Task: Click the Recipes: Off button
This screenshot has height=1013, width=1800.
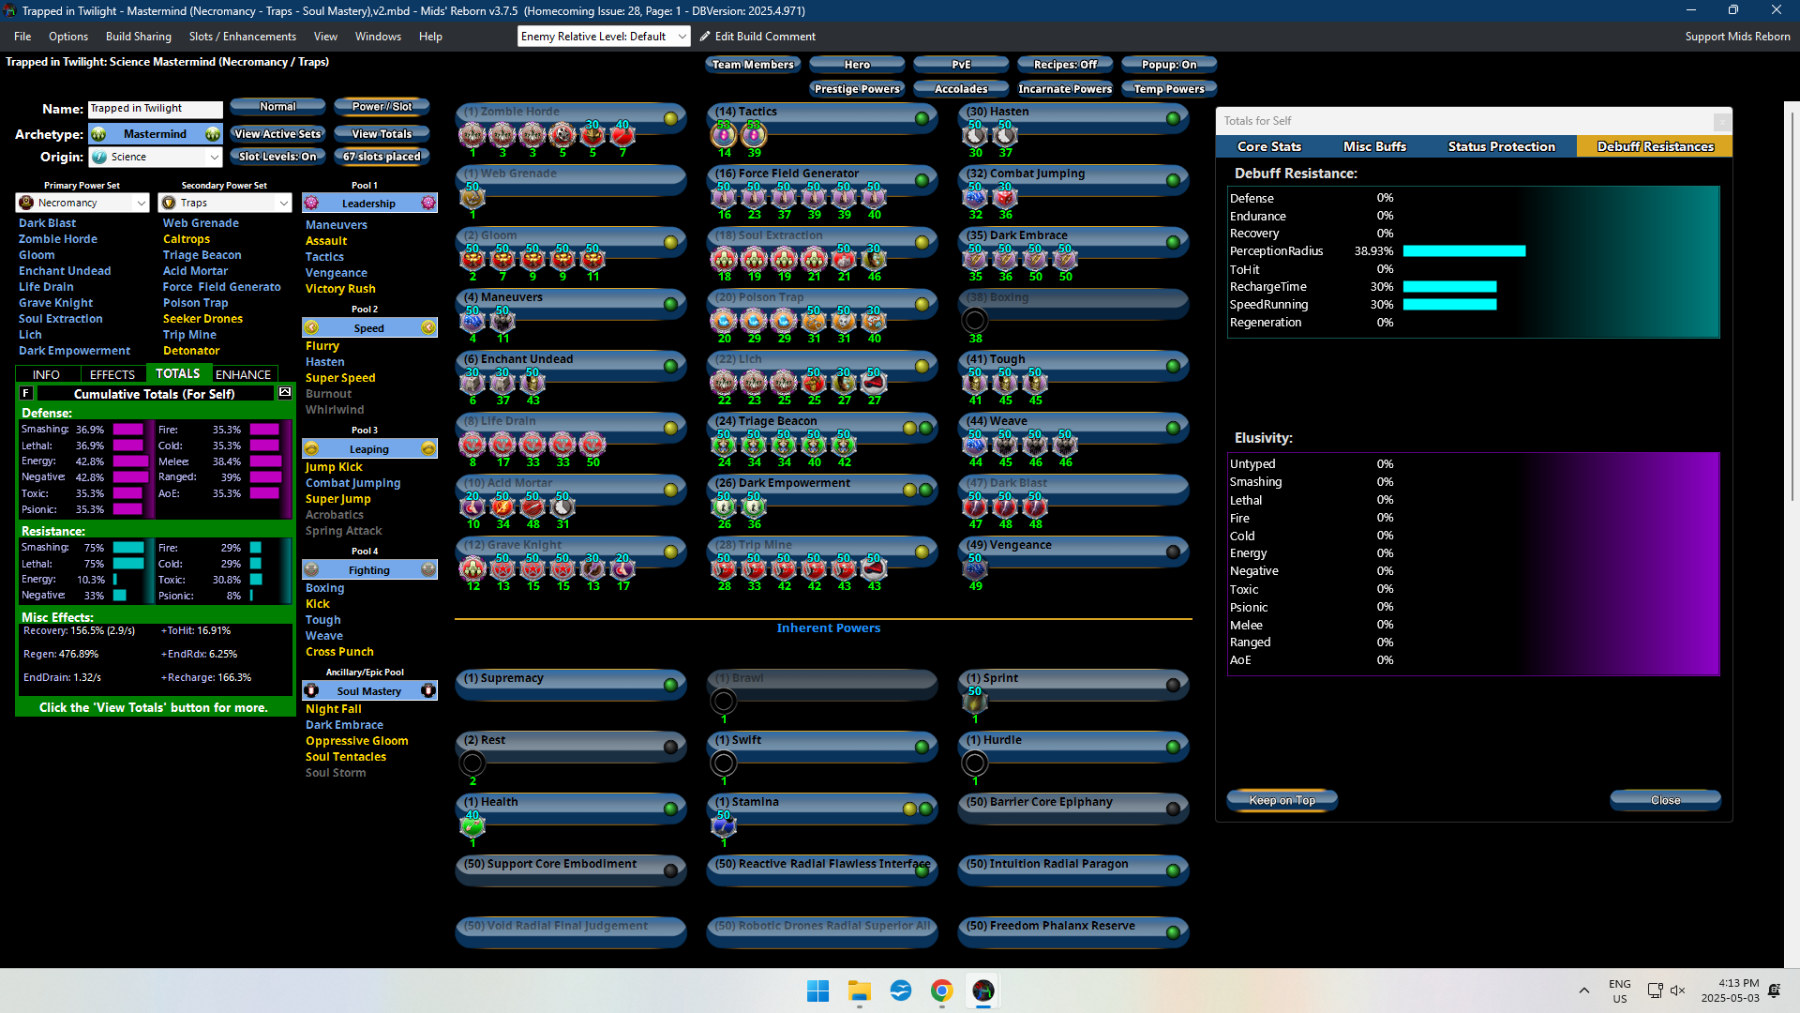Action: pos(1065,65)
